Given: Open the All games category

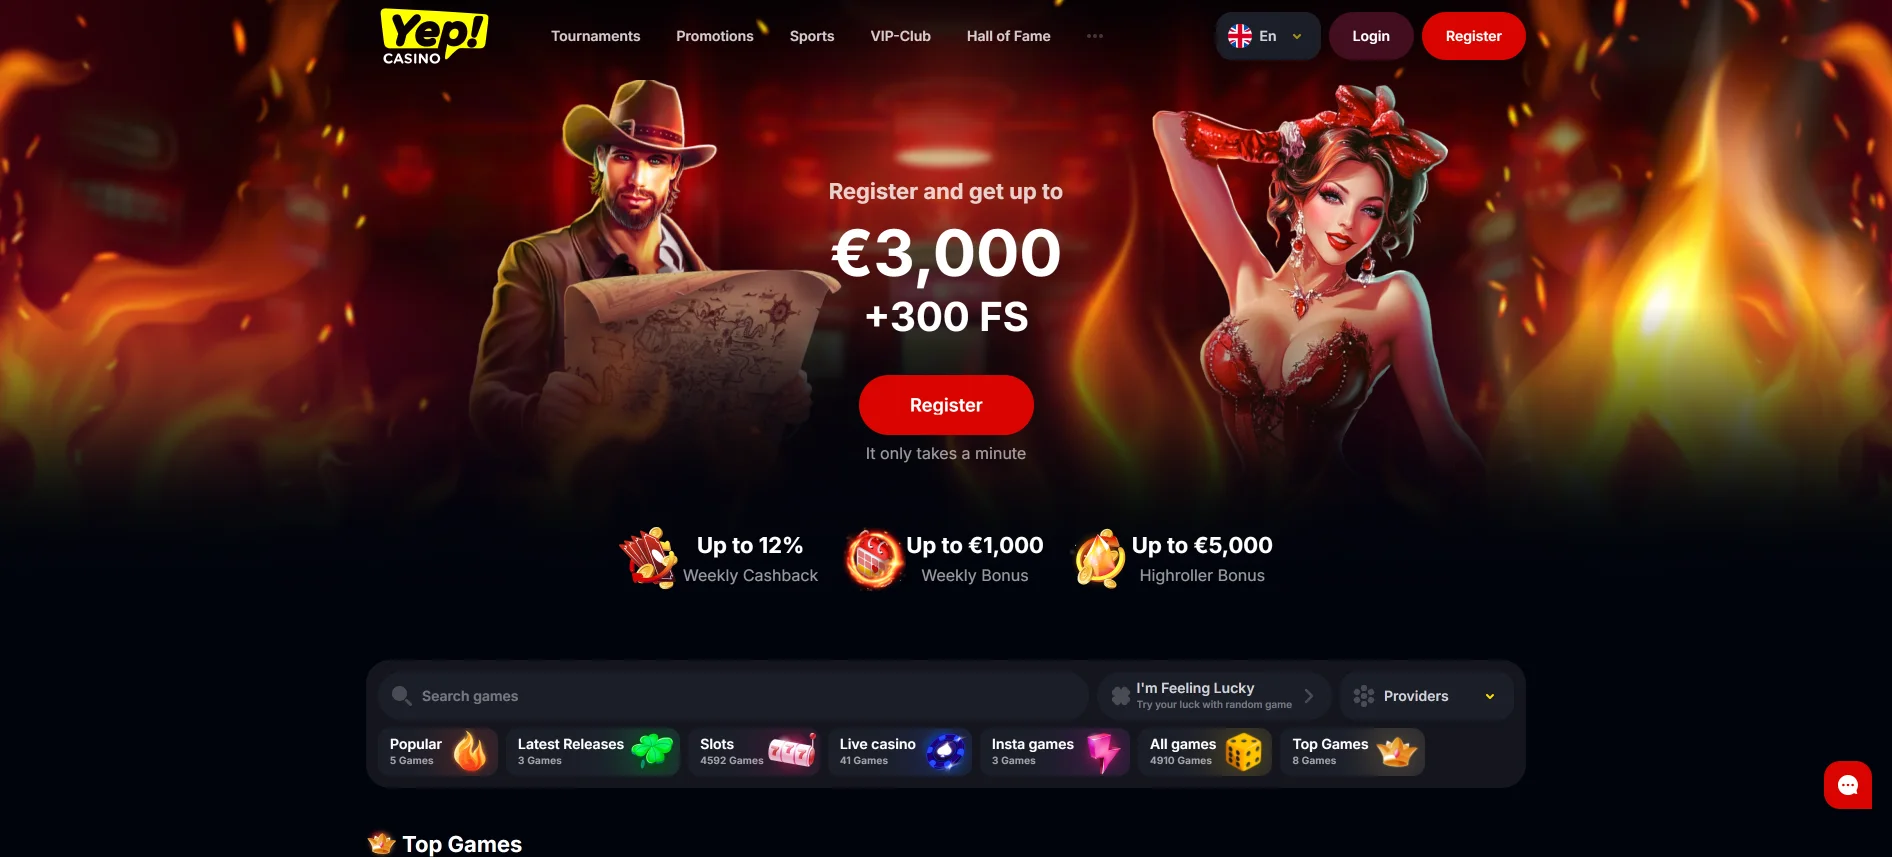Looking at the screenshot, I should pyautogui.click(x=1205, y=752).
